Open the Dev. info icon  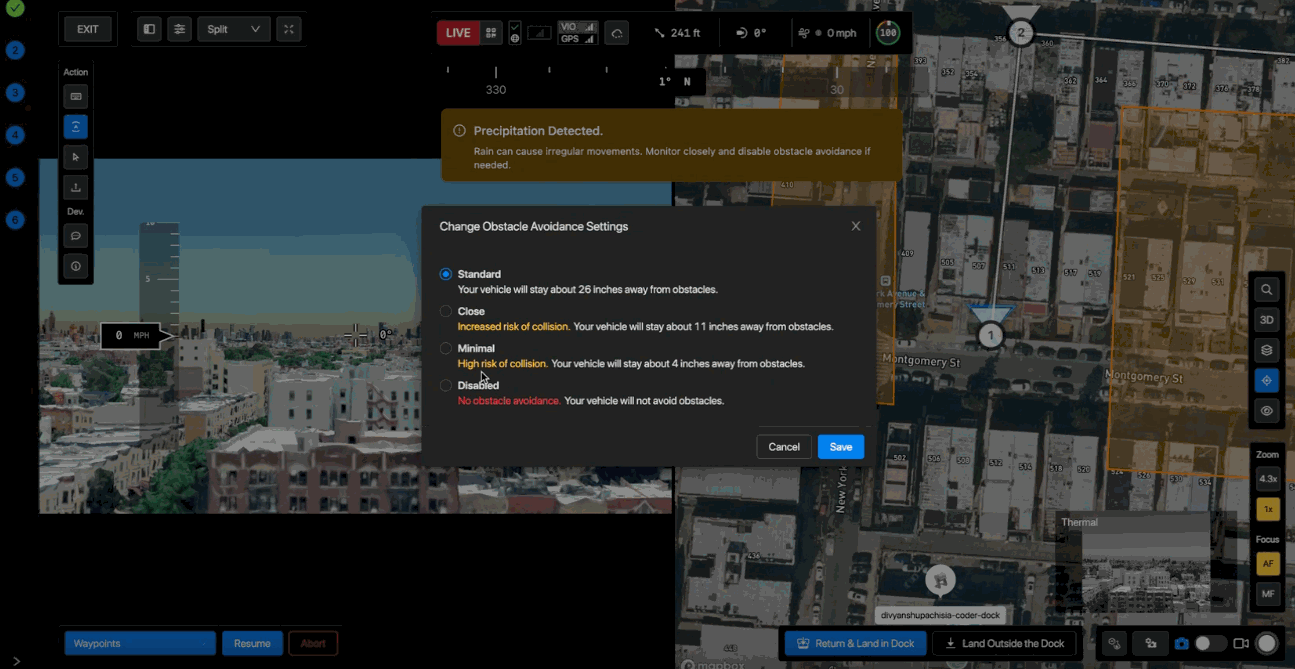pyautogui.click(x=75, y=266)
